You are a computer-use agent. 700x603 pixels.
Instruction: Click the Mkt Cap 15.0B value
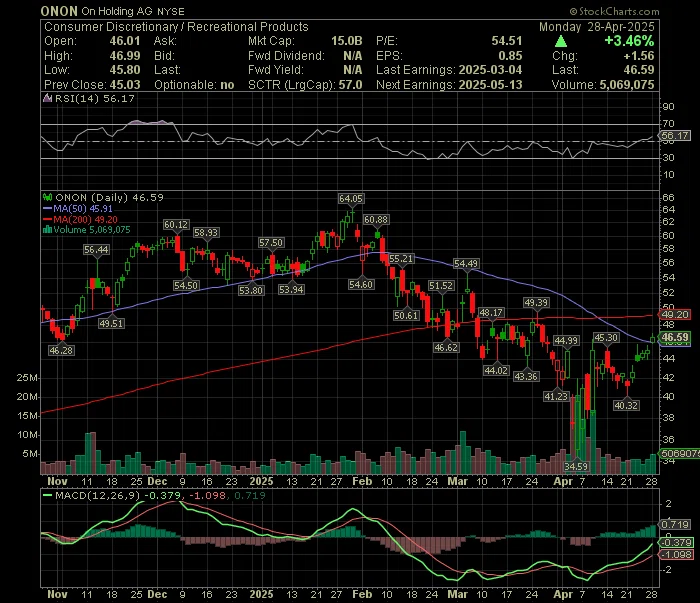tap(346, 41)
